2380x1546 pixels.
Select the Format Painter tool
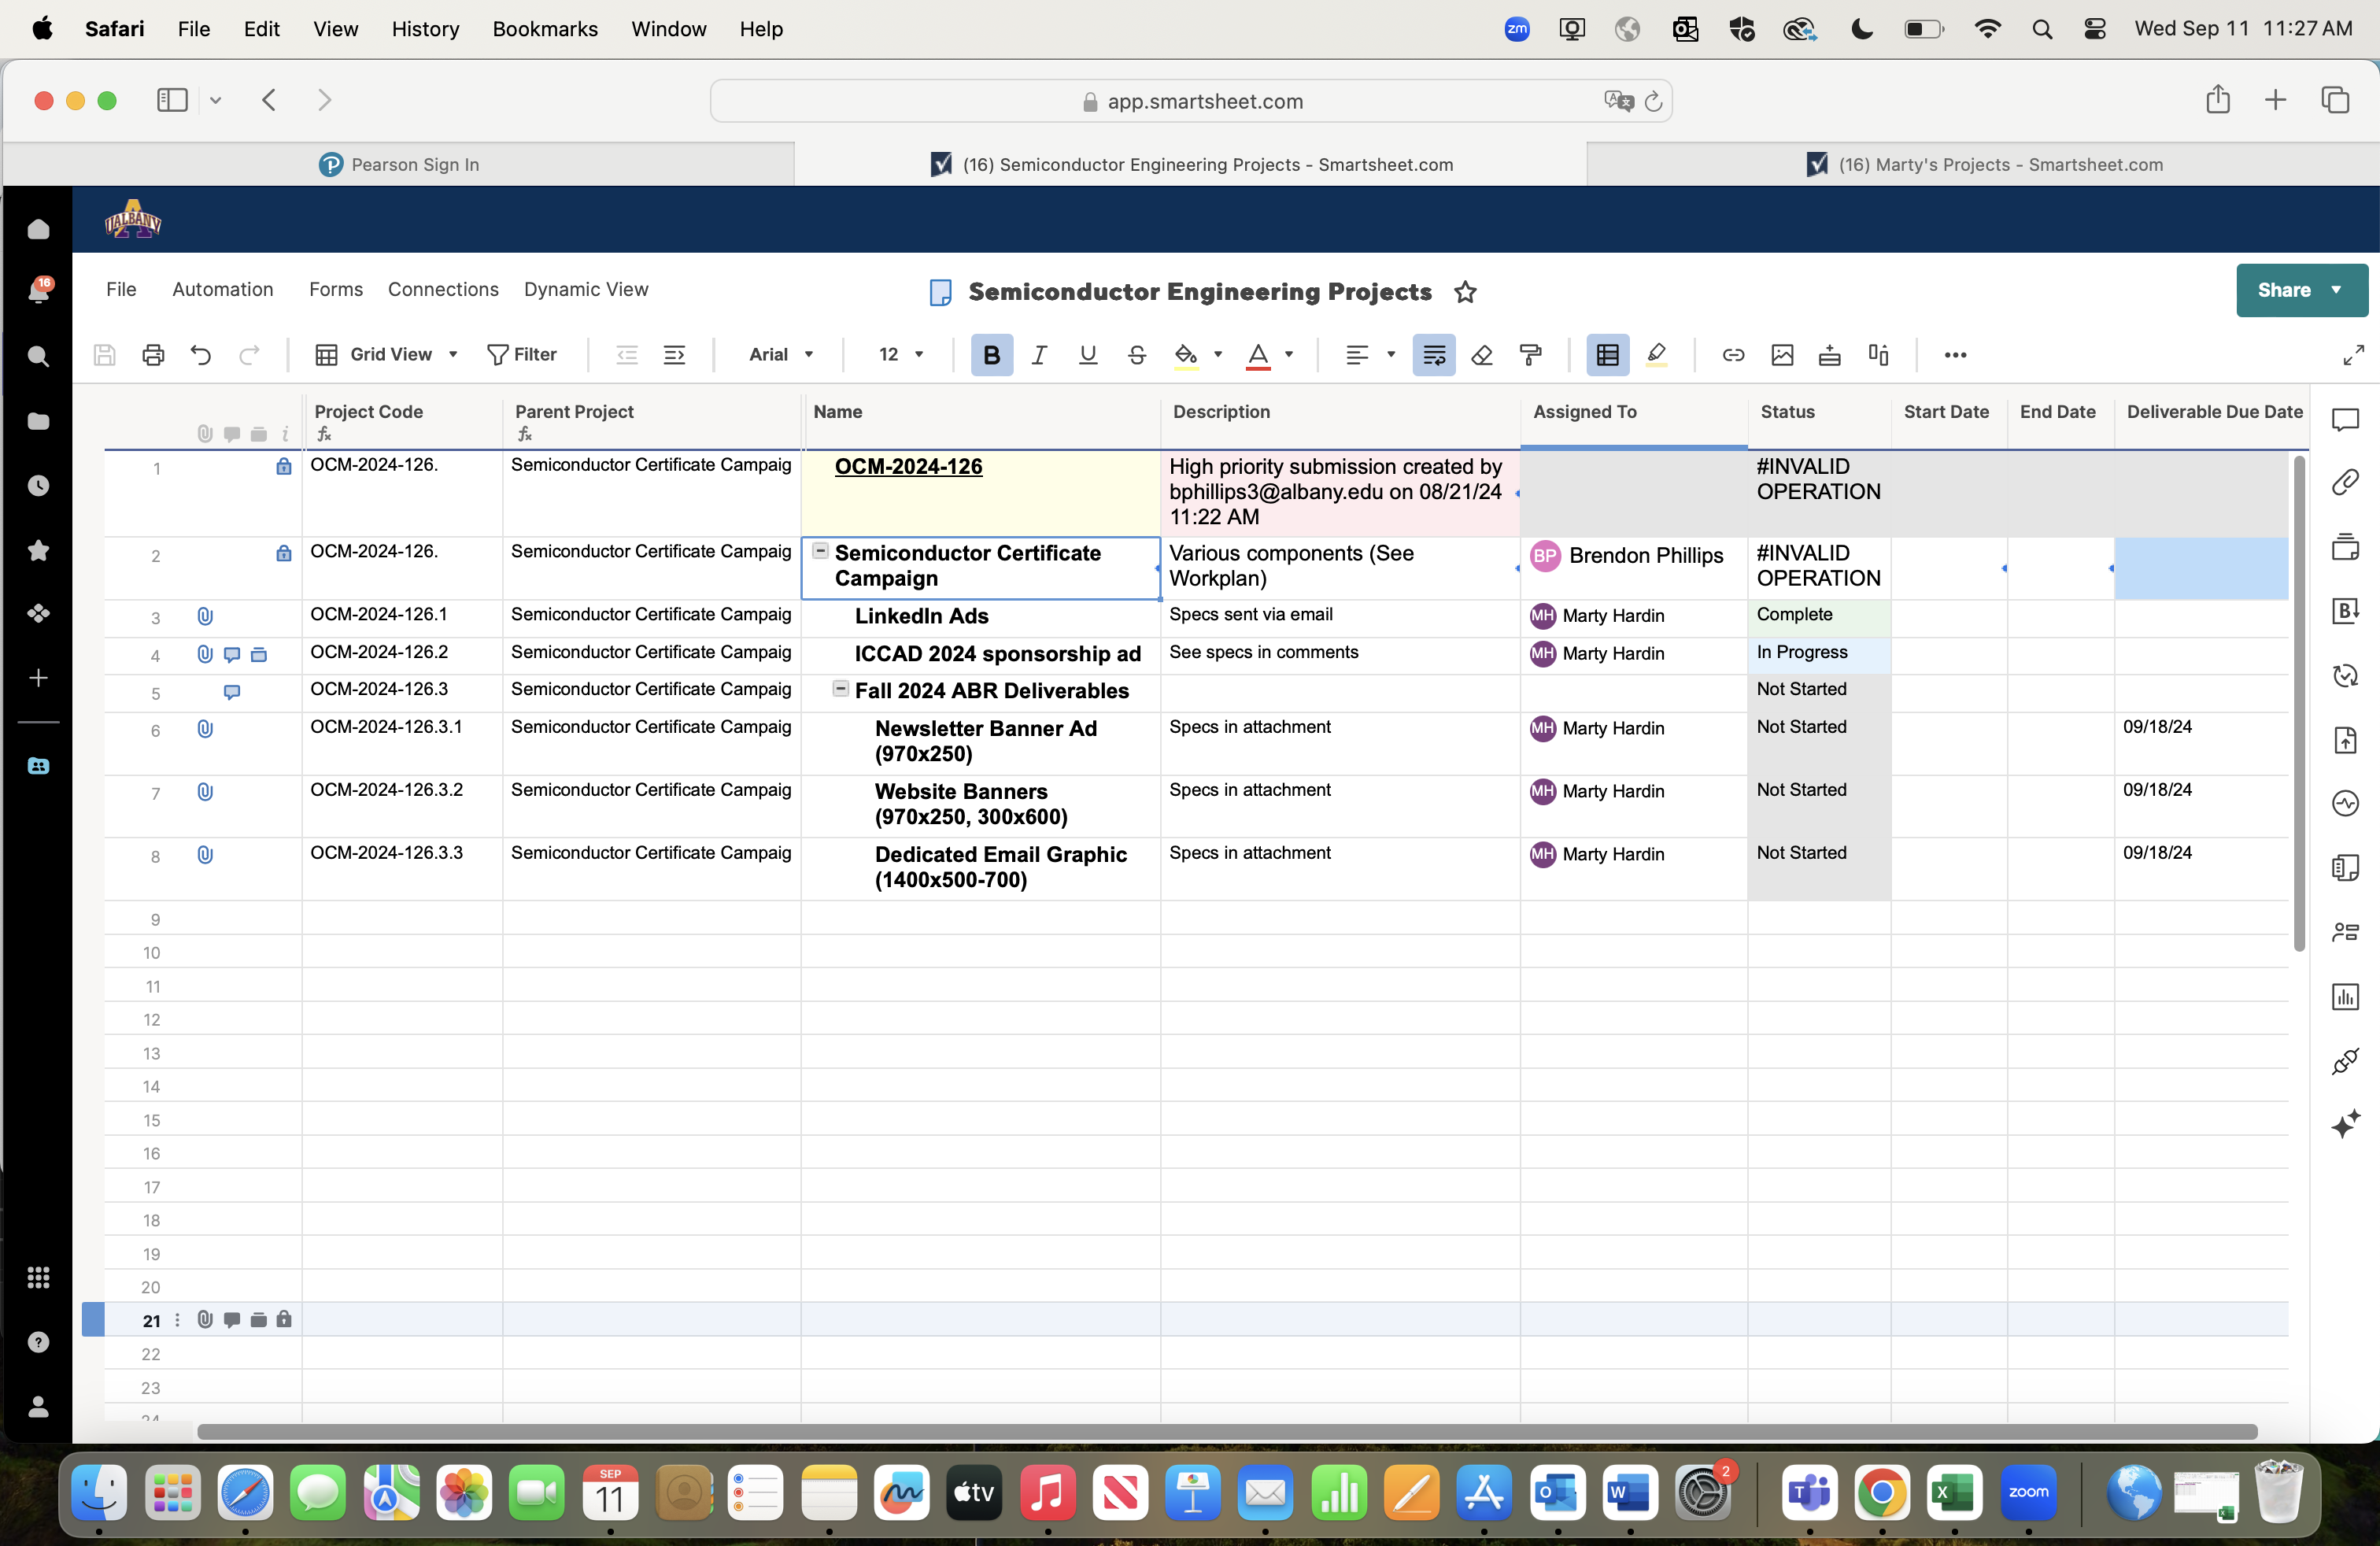point(1531,355)
